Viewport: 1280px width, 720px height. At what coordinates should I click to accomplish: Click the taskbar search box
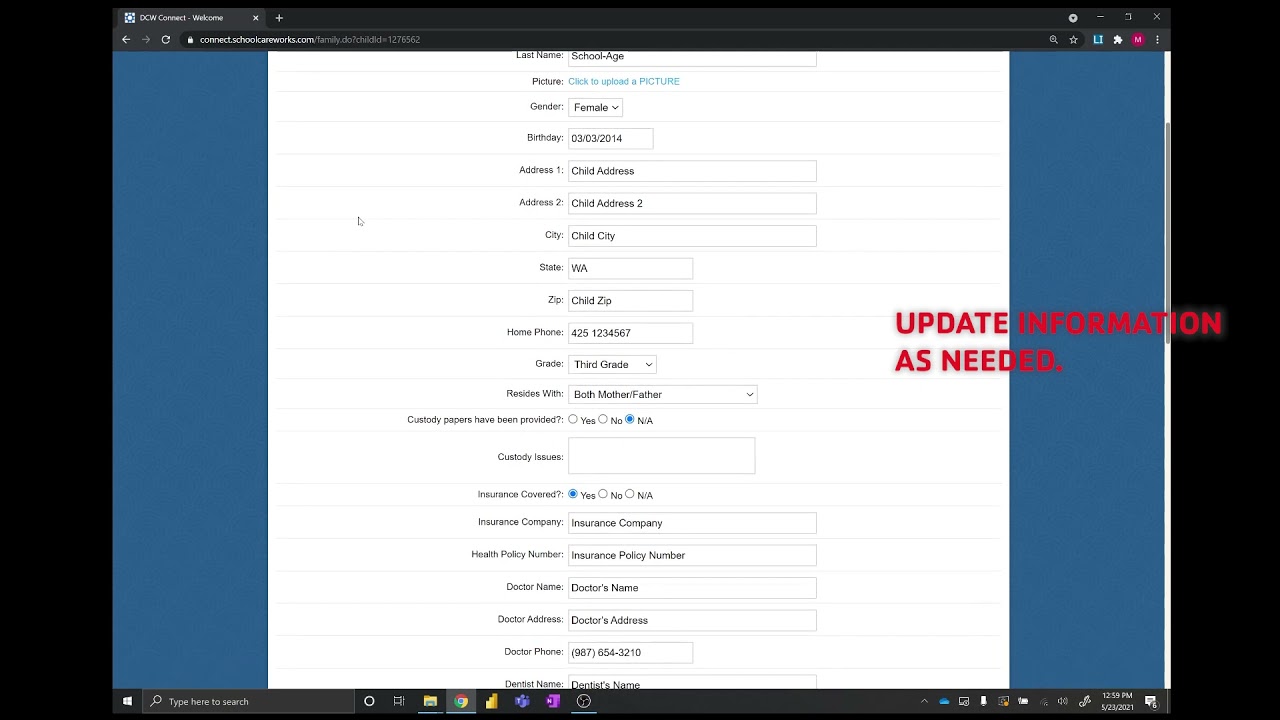click(x=250, y=702)
